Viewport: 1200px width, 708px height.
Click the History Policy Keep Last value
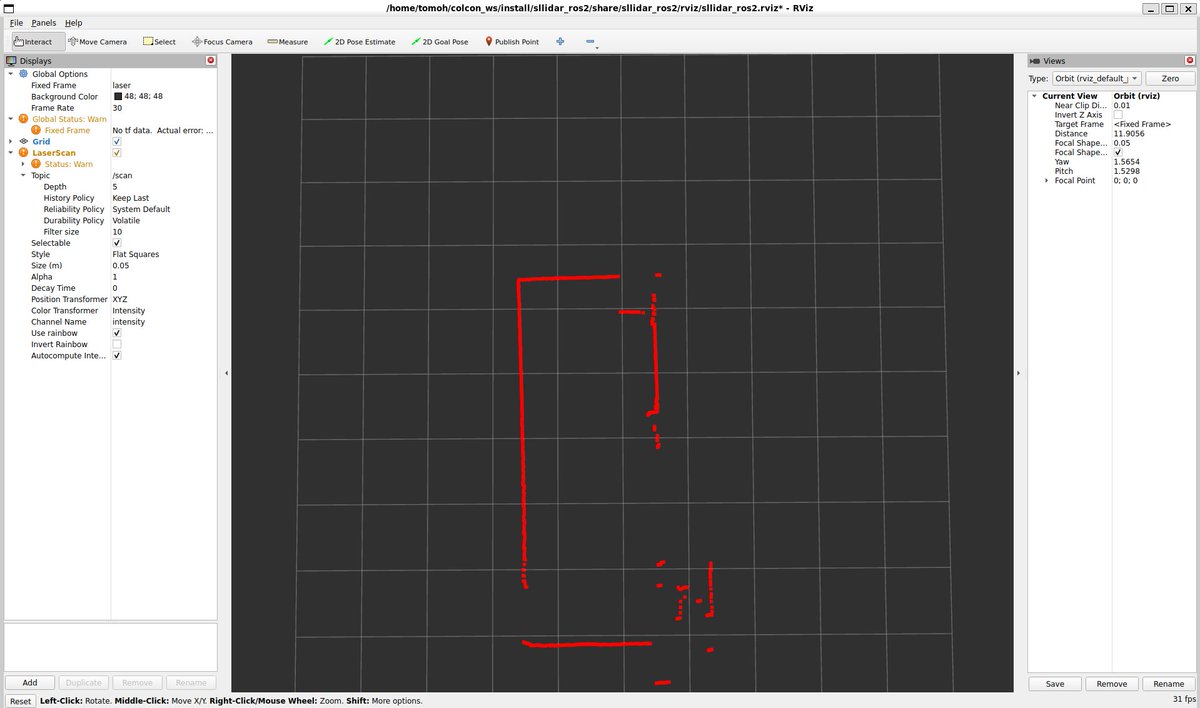[x=130, y=198]
